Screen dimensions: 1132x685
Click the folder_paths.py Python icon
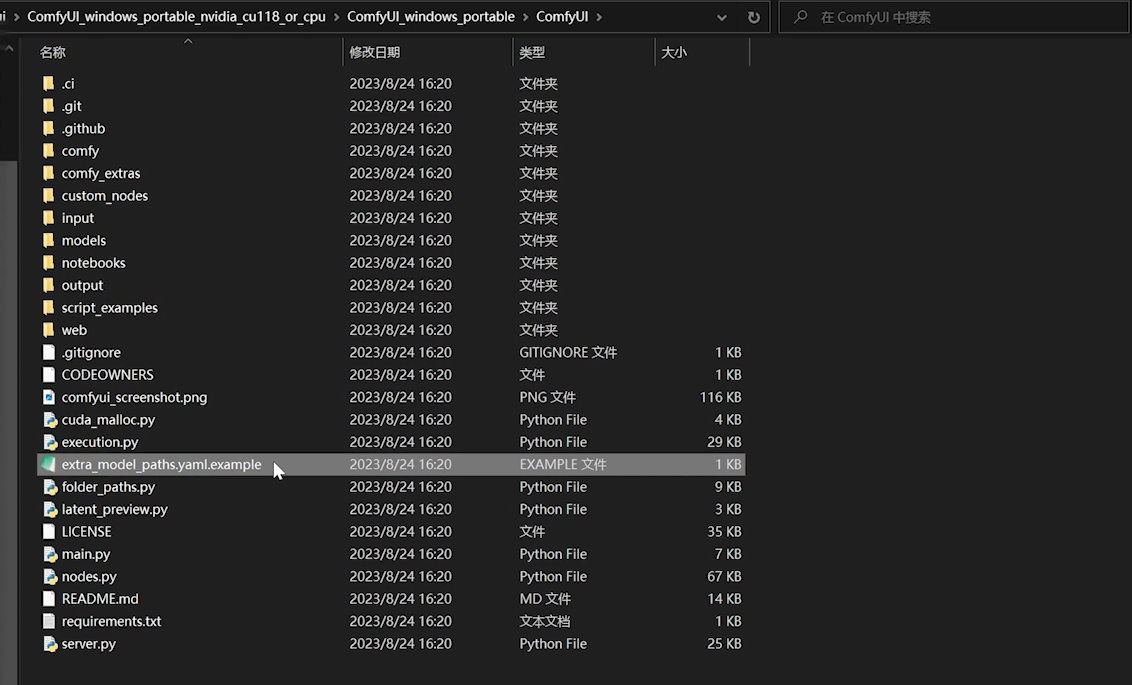[x=49, y=487]
